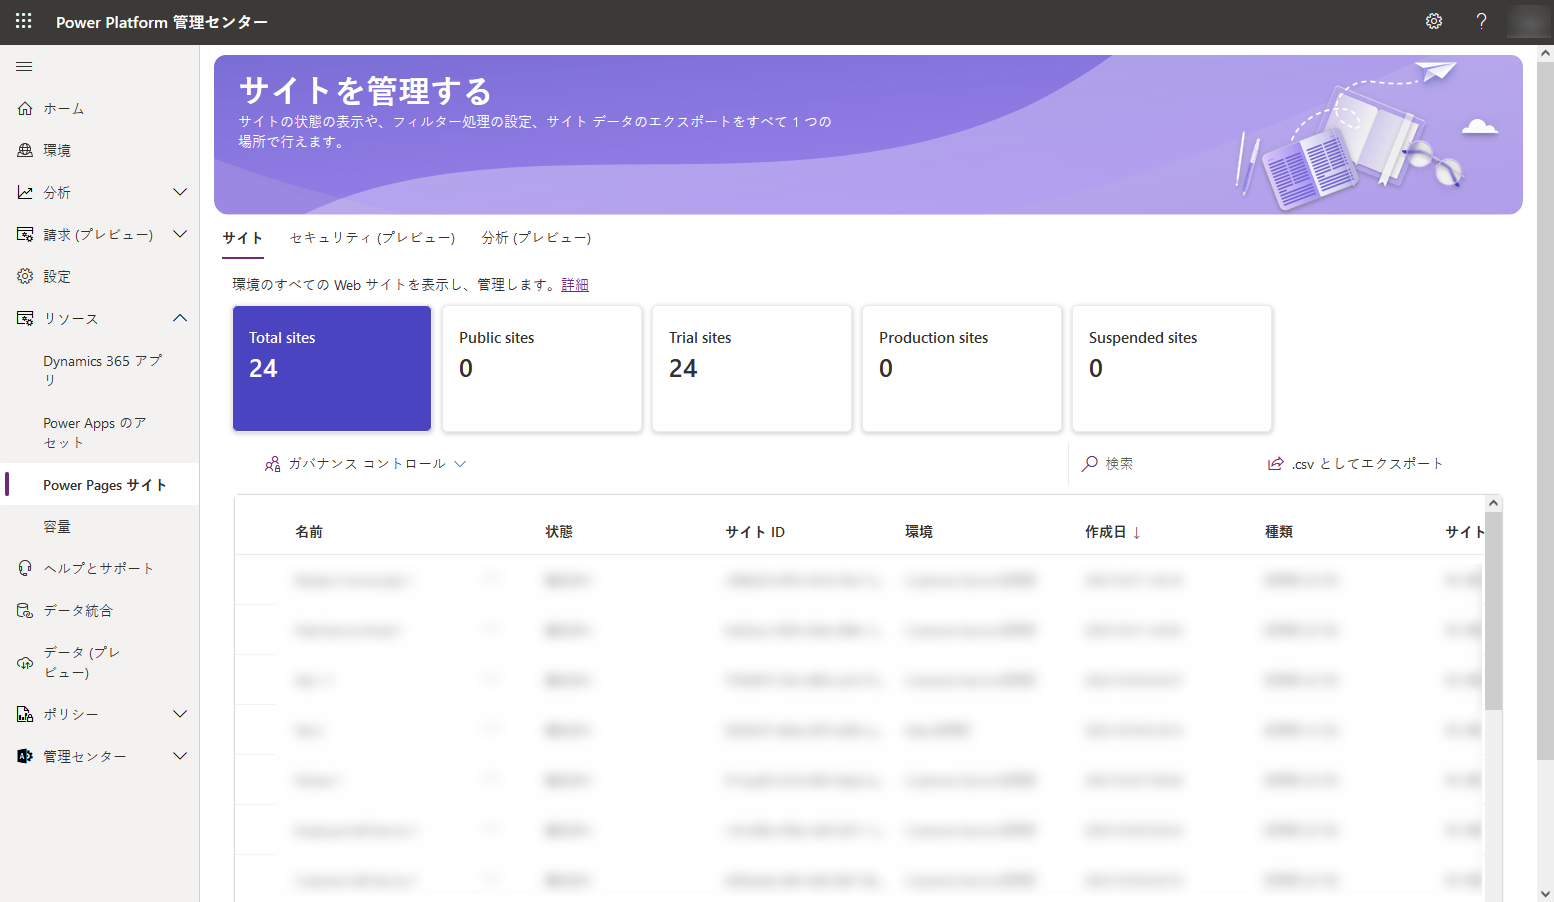Sort by the 環境 column header
The width and height of the screenshot is (1554, 902).
click(919, 532)
